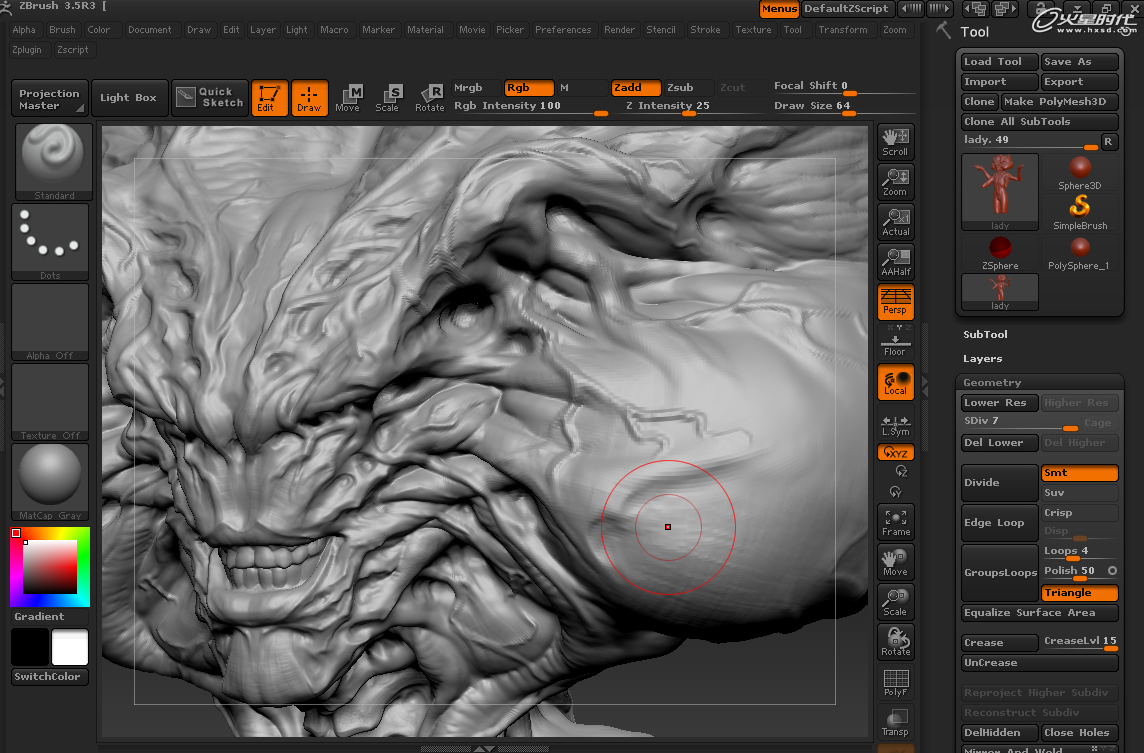Image resolution: width=1144 pixels, height=753 pixels.
Task: Select the top-shelf Move mode icon
Action: click(x=348, y=98)
